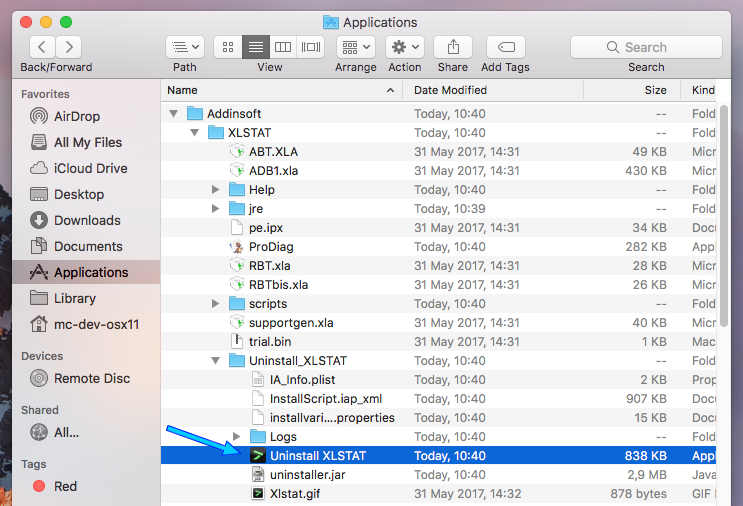The width and height of the screenshot is (743, 506).
Task: Open the Path dropdown in toolbar
Action: click(185, 47)
